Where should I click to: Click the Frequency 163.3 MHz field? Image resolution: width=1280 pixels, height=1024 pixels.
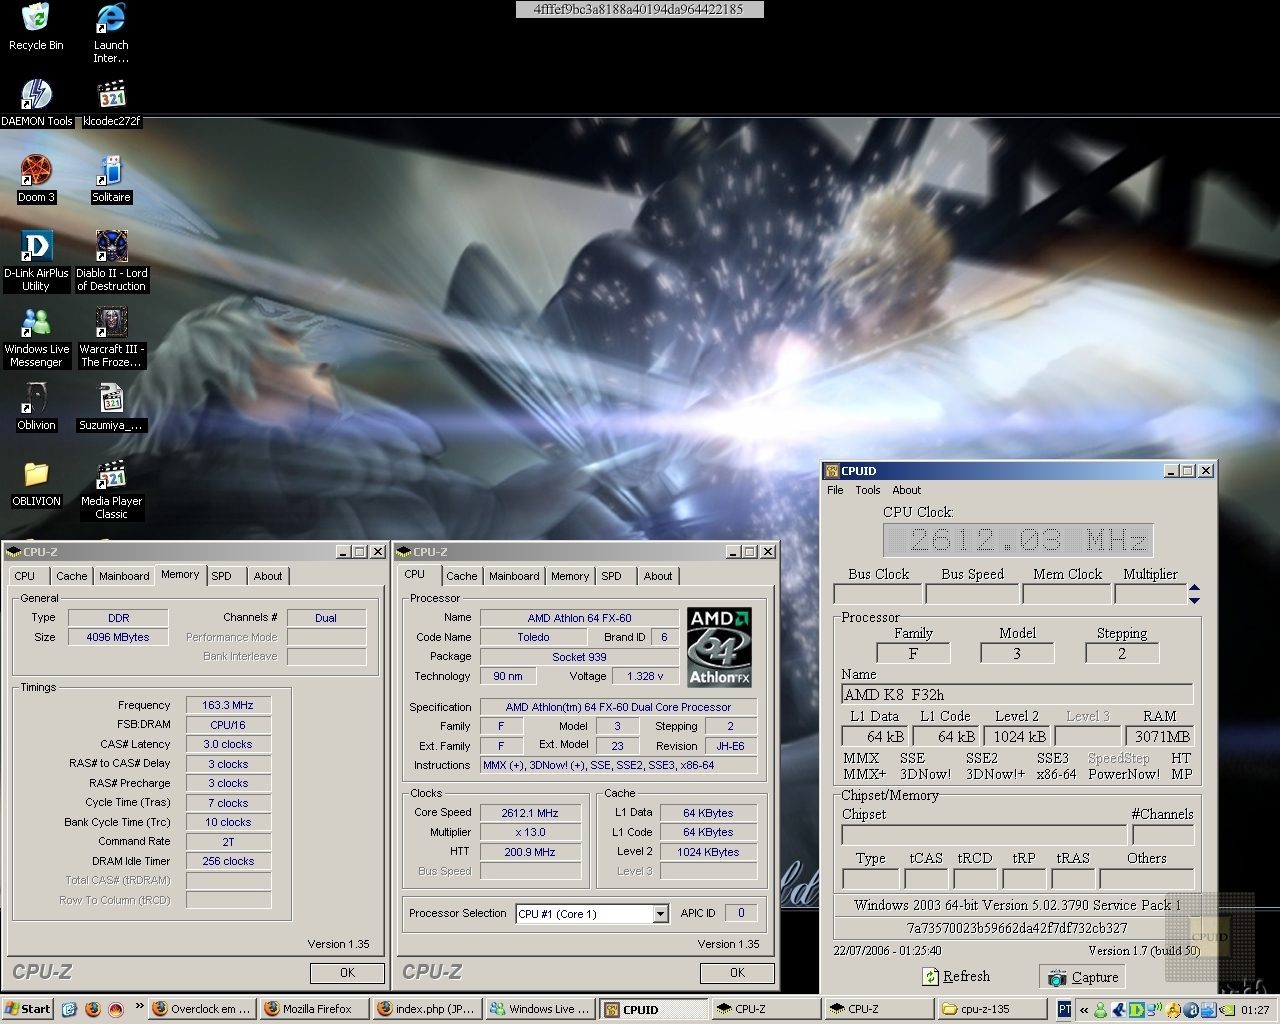228,705
